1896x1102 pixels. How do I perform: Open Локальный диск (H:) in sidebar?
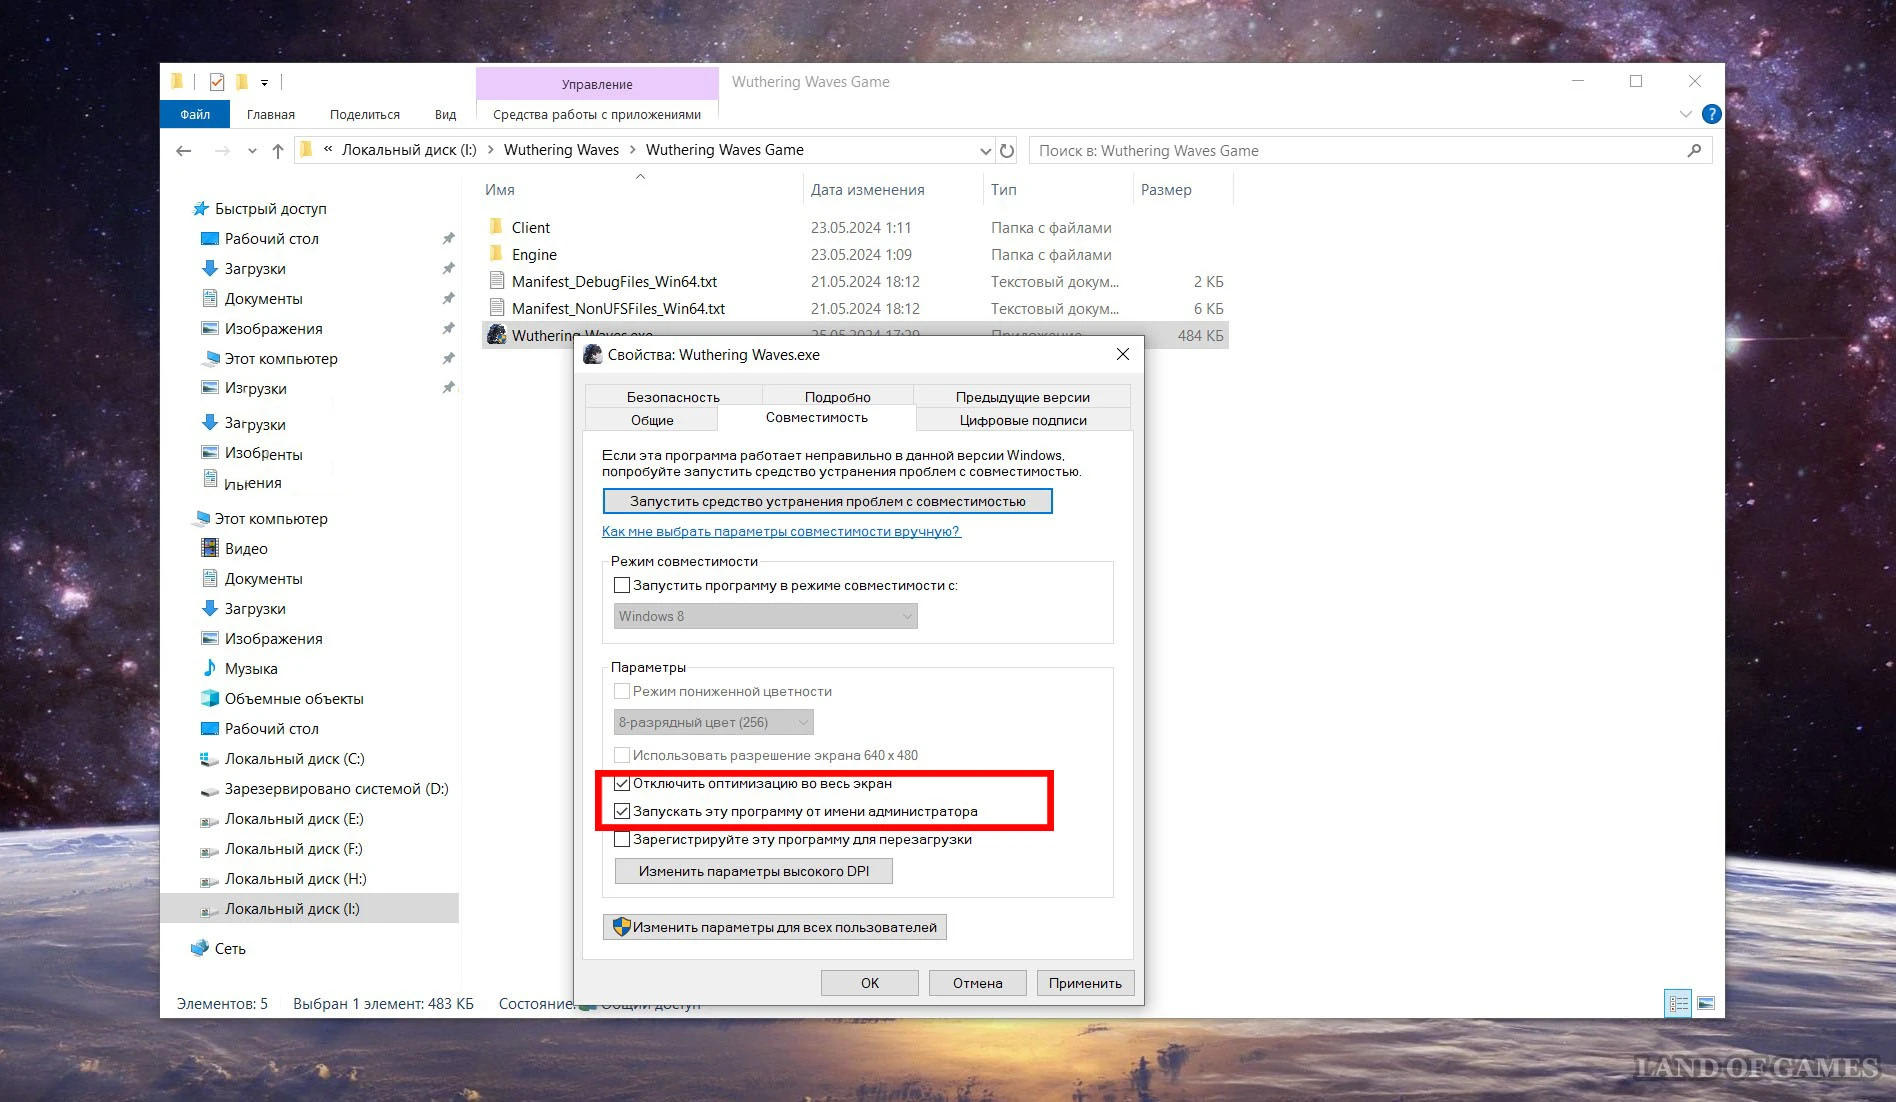coord(295,879)
